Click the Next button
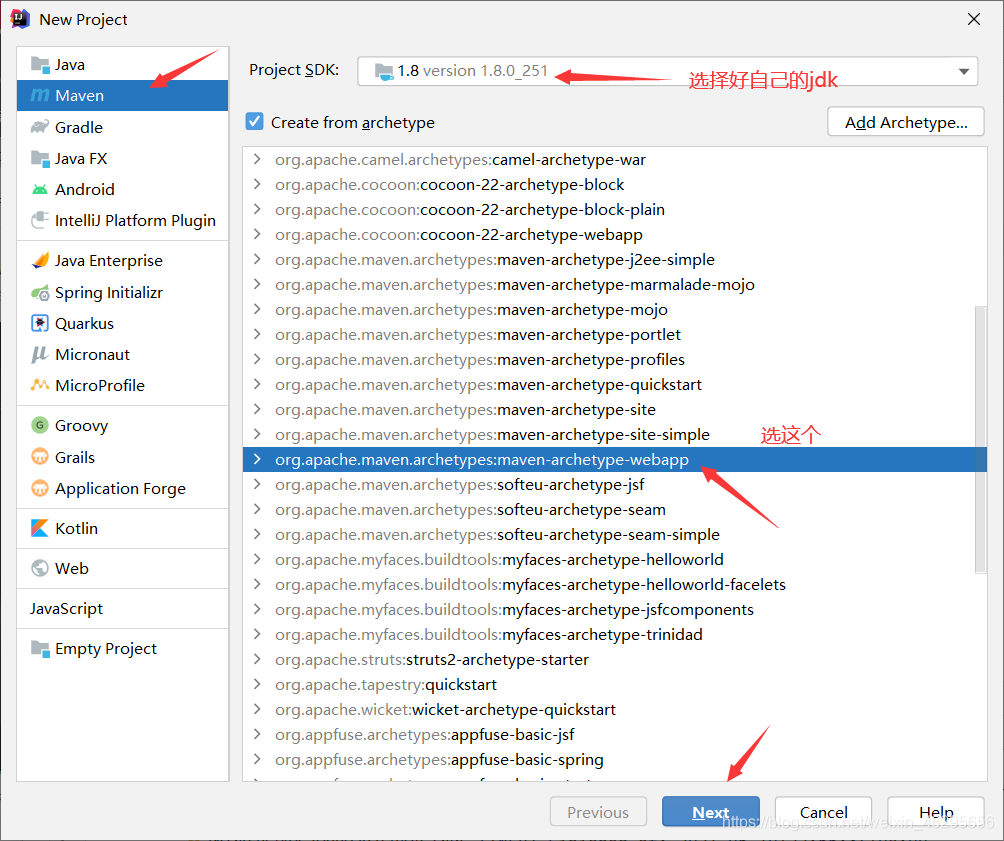 [x=711, y=812]
